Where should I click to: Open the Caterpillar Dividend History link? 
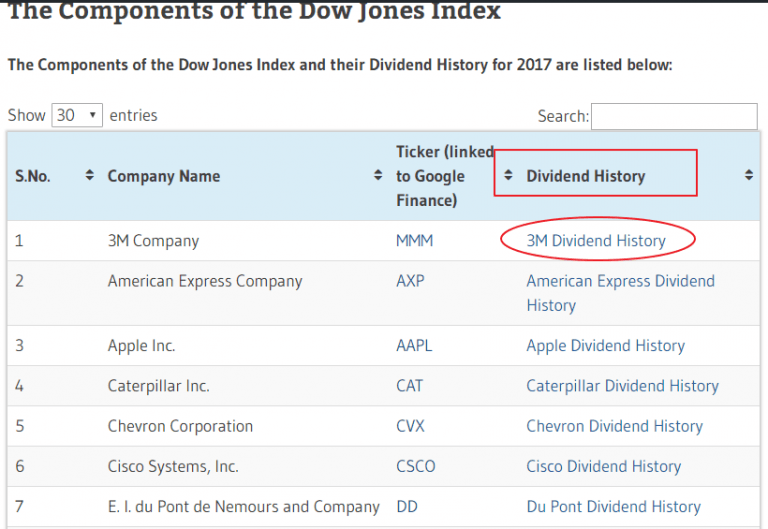[x=623, y=385]
